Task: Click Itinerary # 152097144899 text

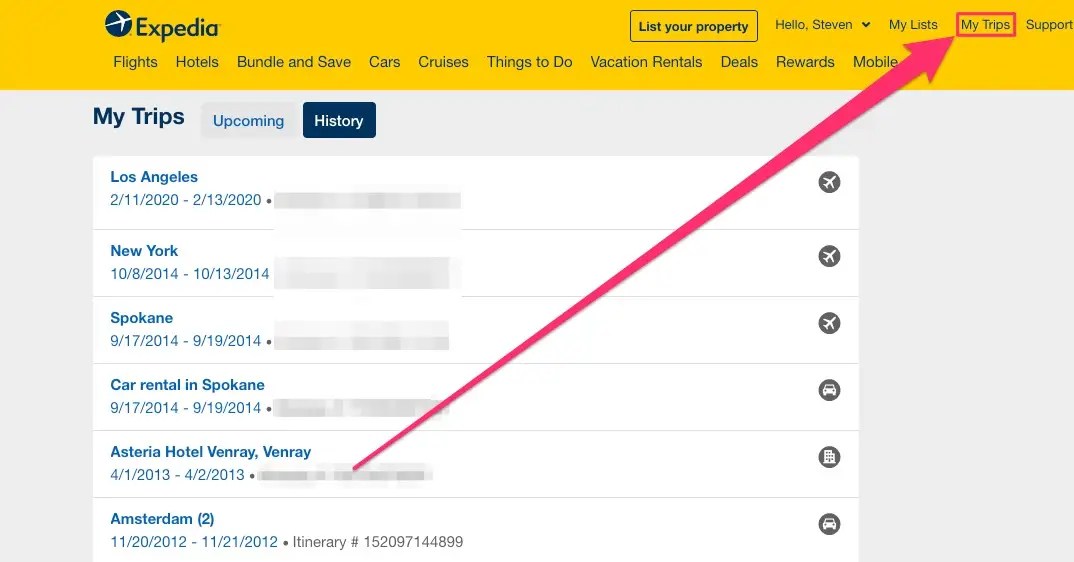Action: 377,542
